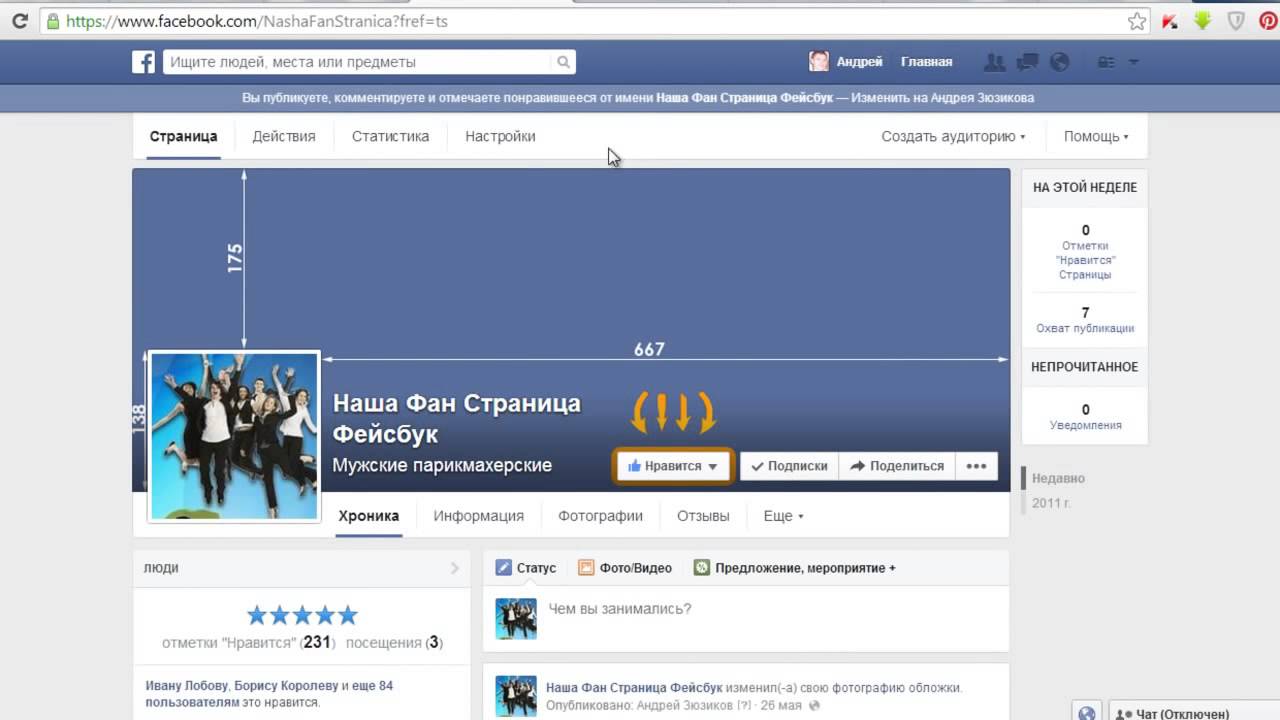Jump to 2011 г. on timeline

click(x=1051, y=503)
